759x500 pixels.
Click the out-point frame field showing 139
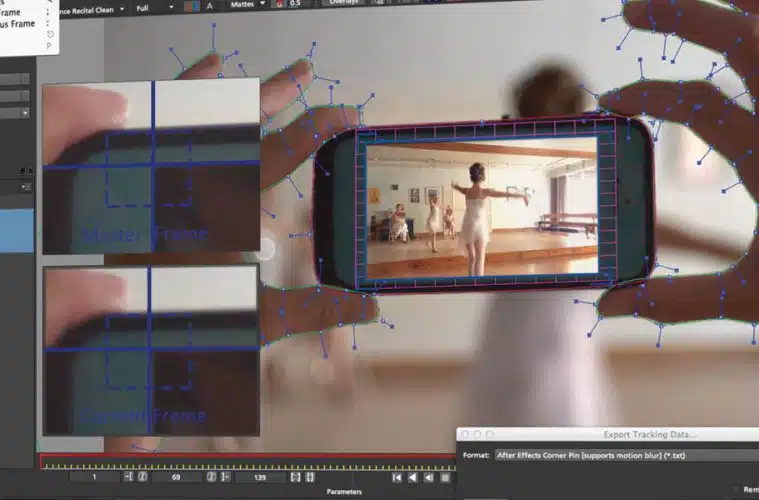[x=259, y=478]
